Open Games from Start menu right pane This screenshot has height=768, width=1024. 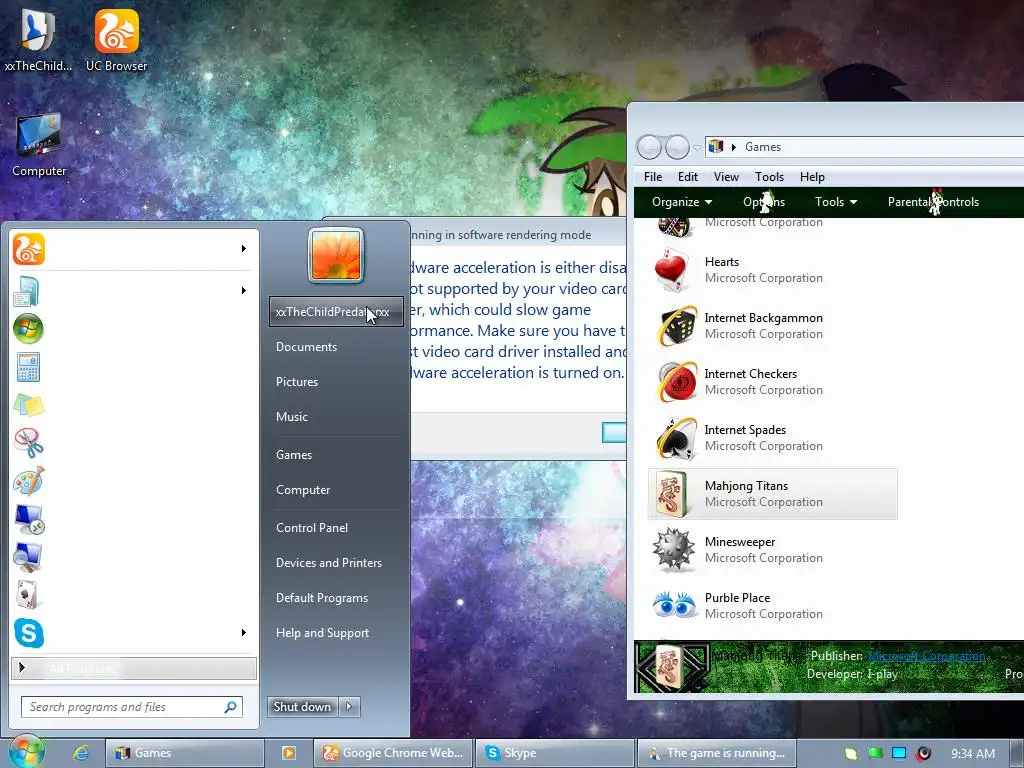tap(294, 455)
